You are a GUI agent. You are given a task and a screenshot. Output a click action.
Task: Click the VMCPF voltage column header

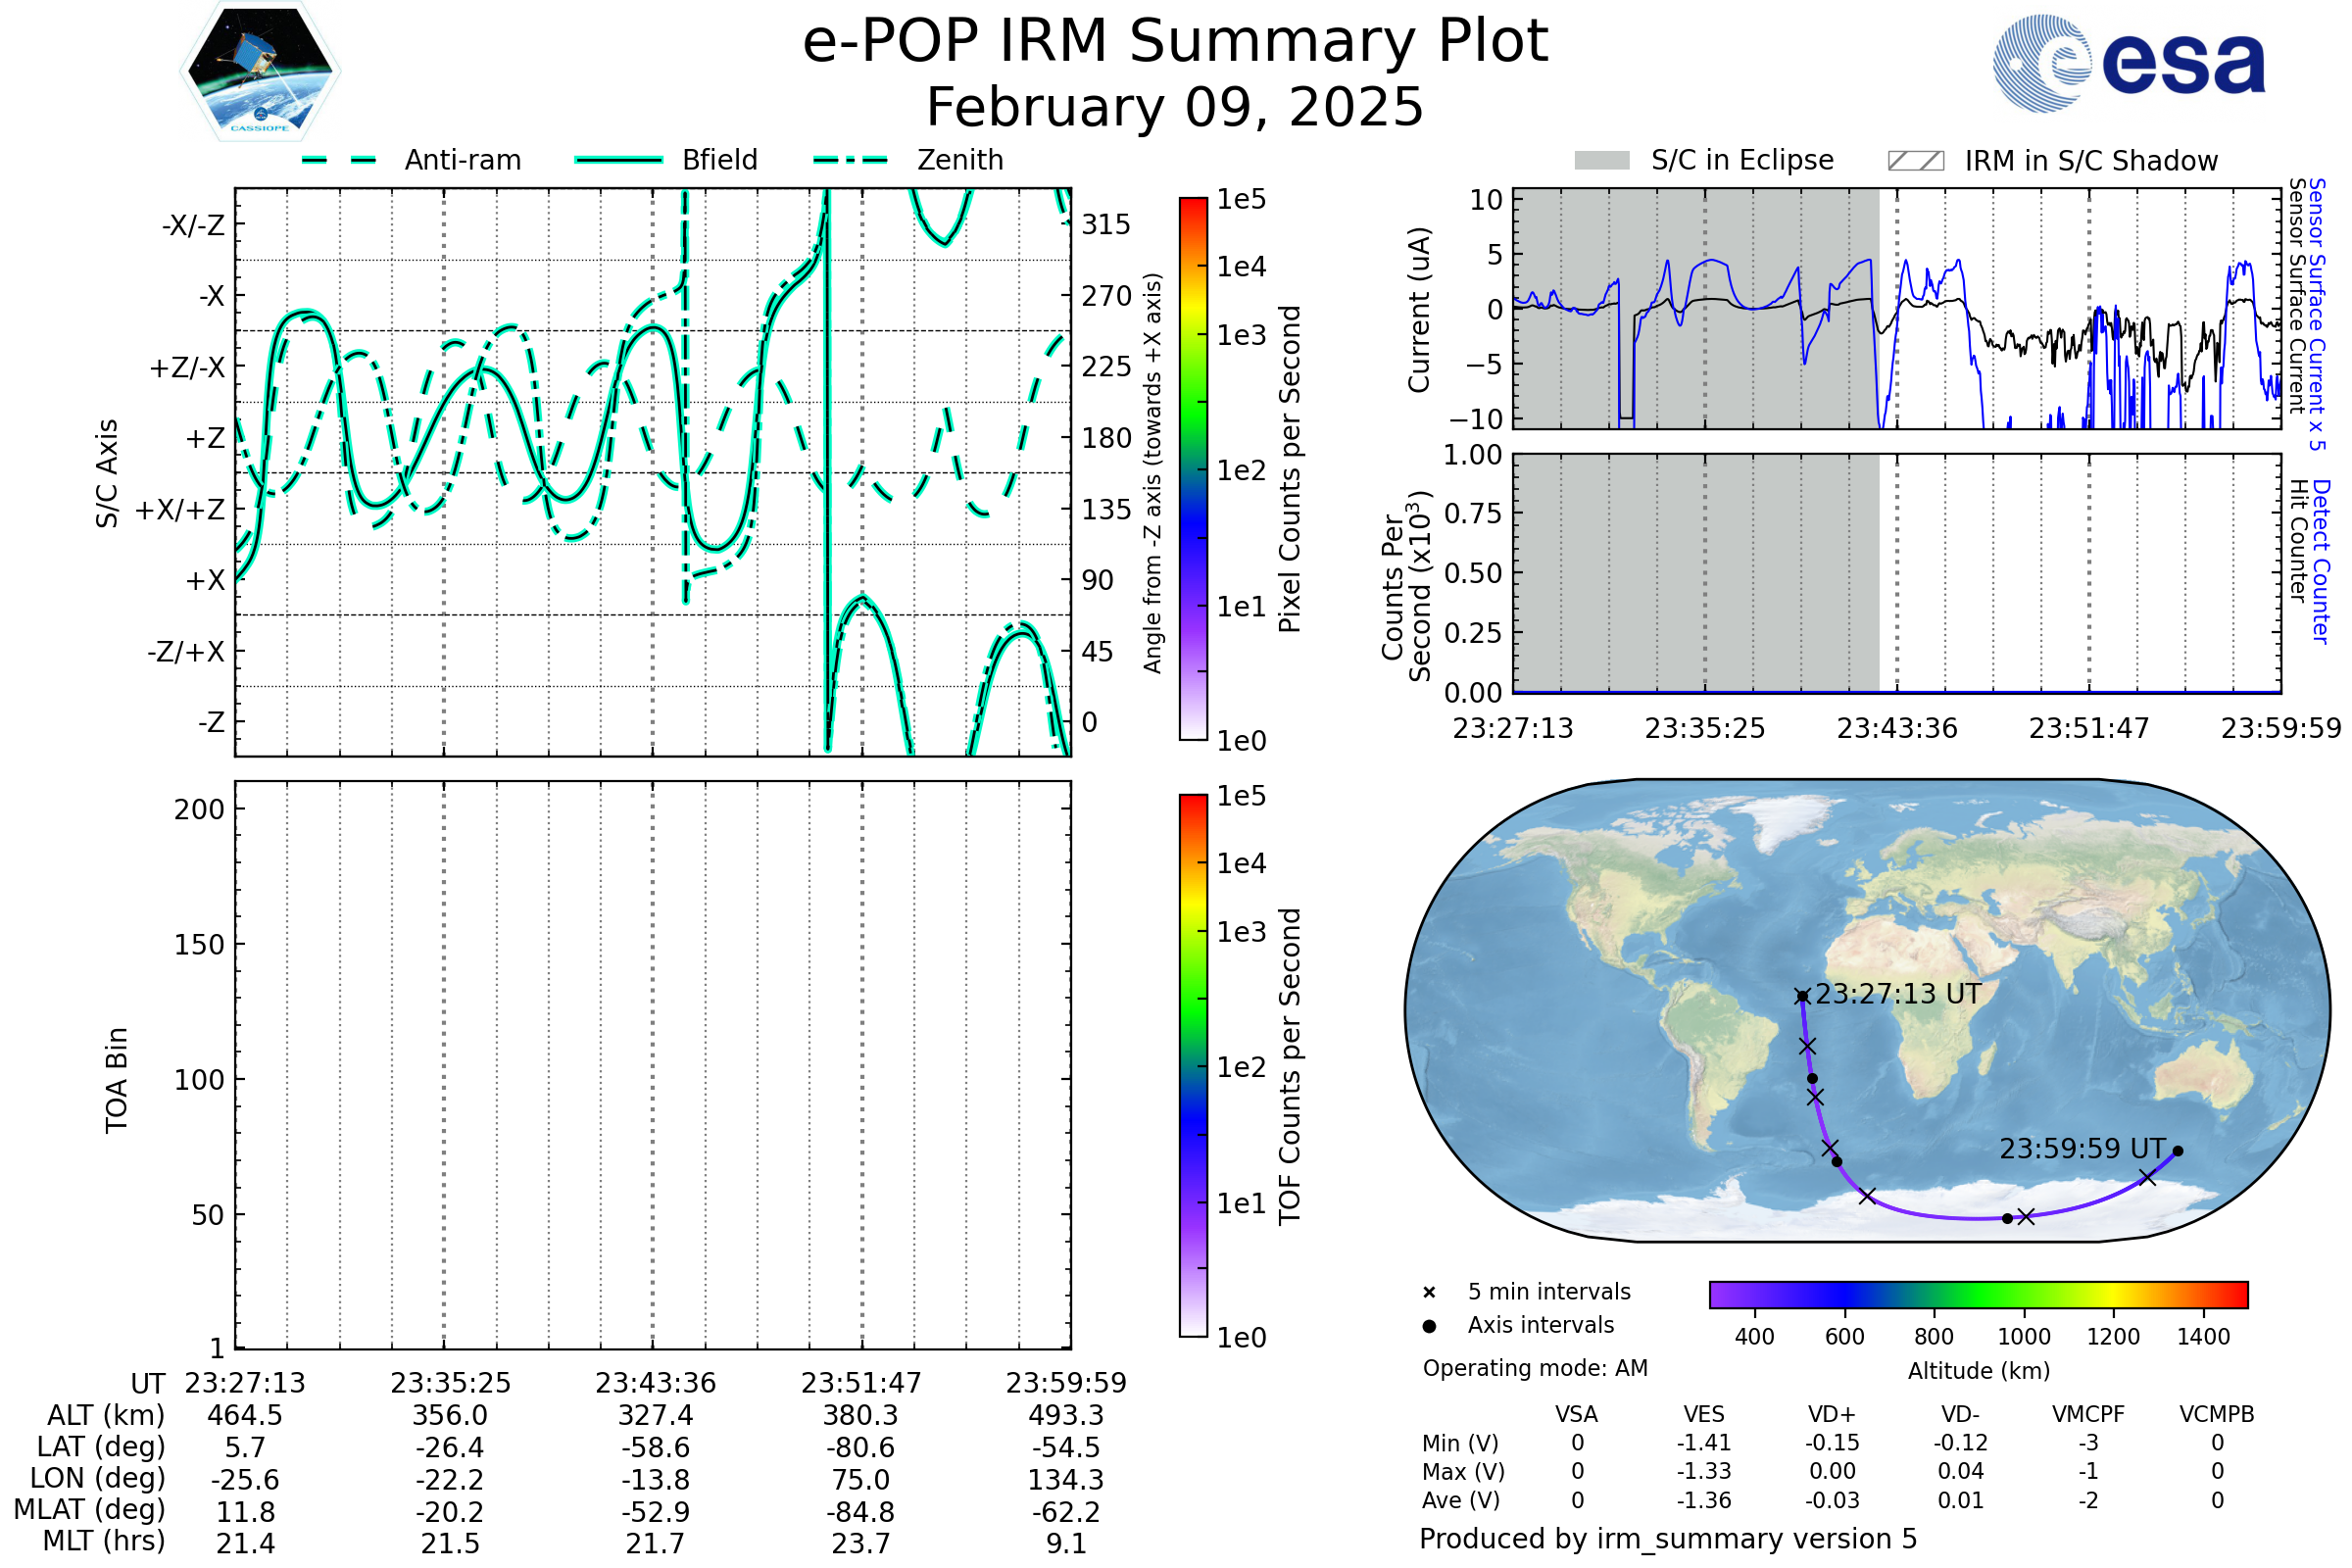point(2088,1414)
